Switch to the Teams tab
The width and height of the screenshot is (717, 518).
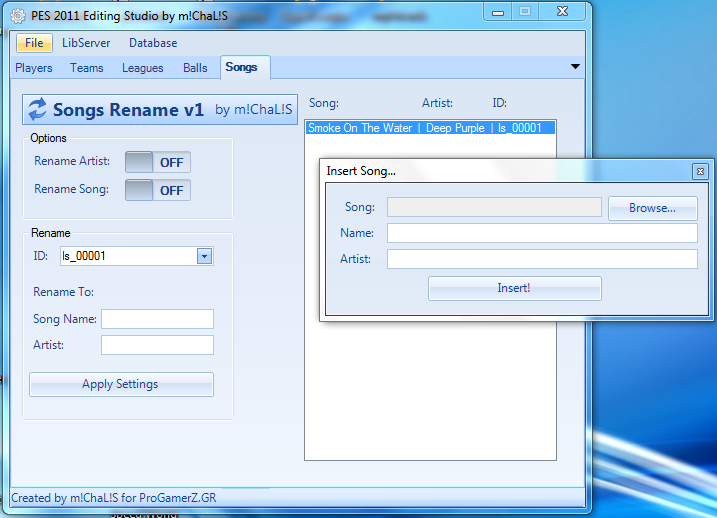[87, 68]
